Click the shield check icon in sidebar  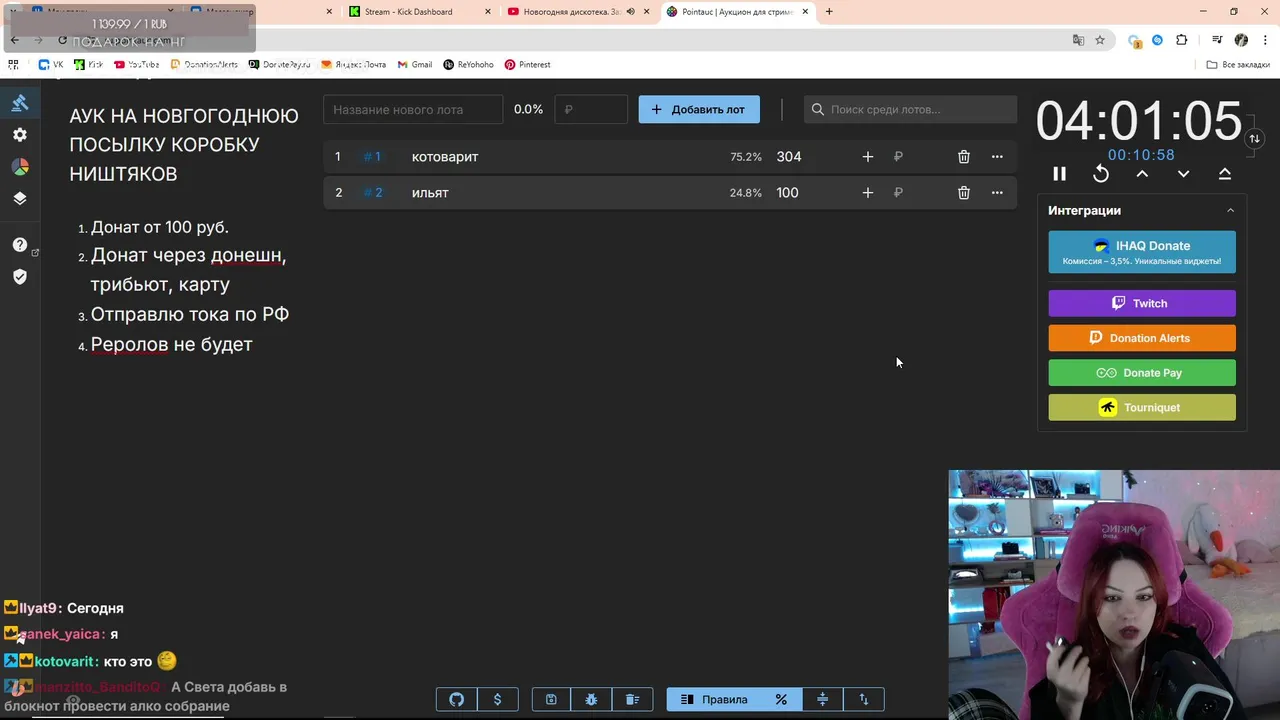20,277
